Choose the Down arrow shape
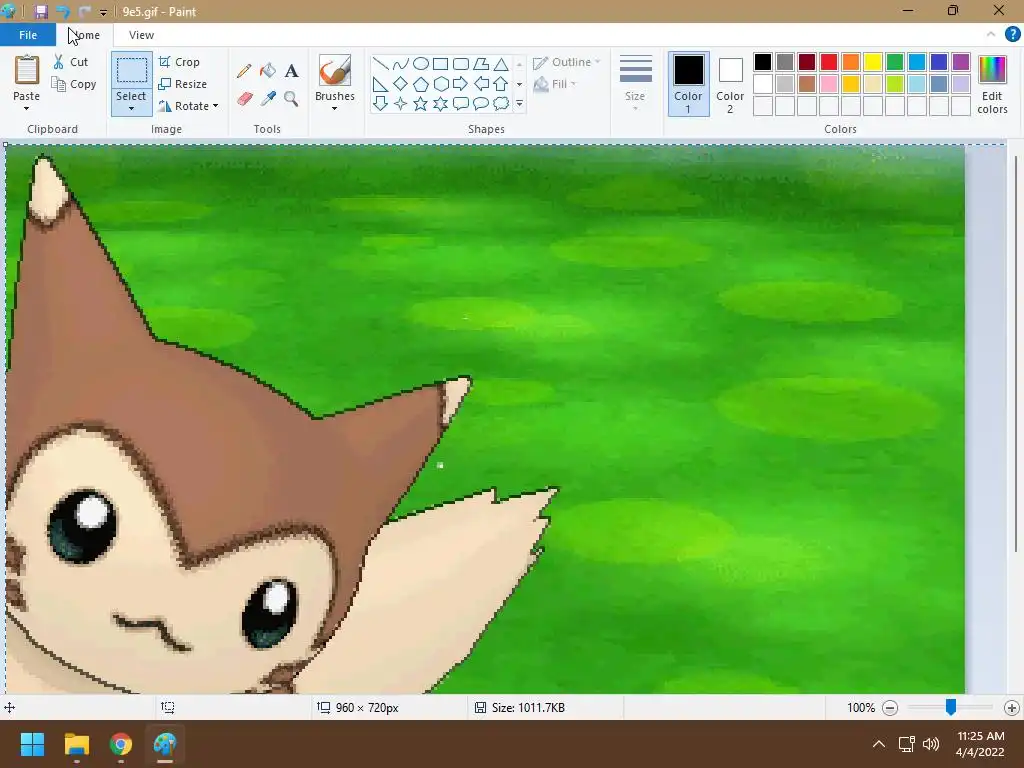Viewport: 1024px width, 768px height. tap(380, 103)
